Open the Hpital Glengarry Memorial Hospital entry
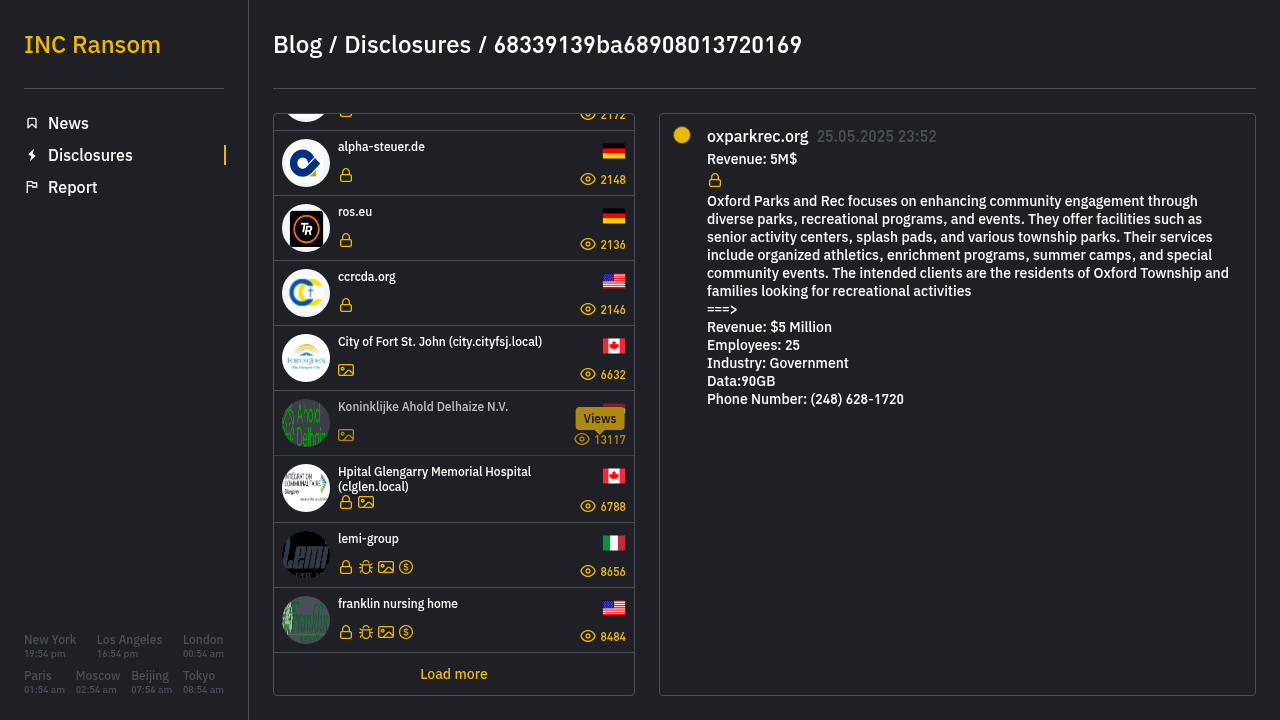Image resolution: width=1280 pixels, height=720 pixels. 454,489
